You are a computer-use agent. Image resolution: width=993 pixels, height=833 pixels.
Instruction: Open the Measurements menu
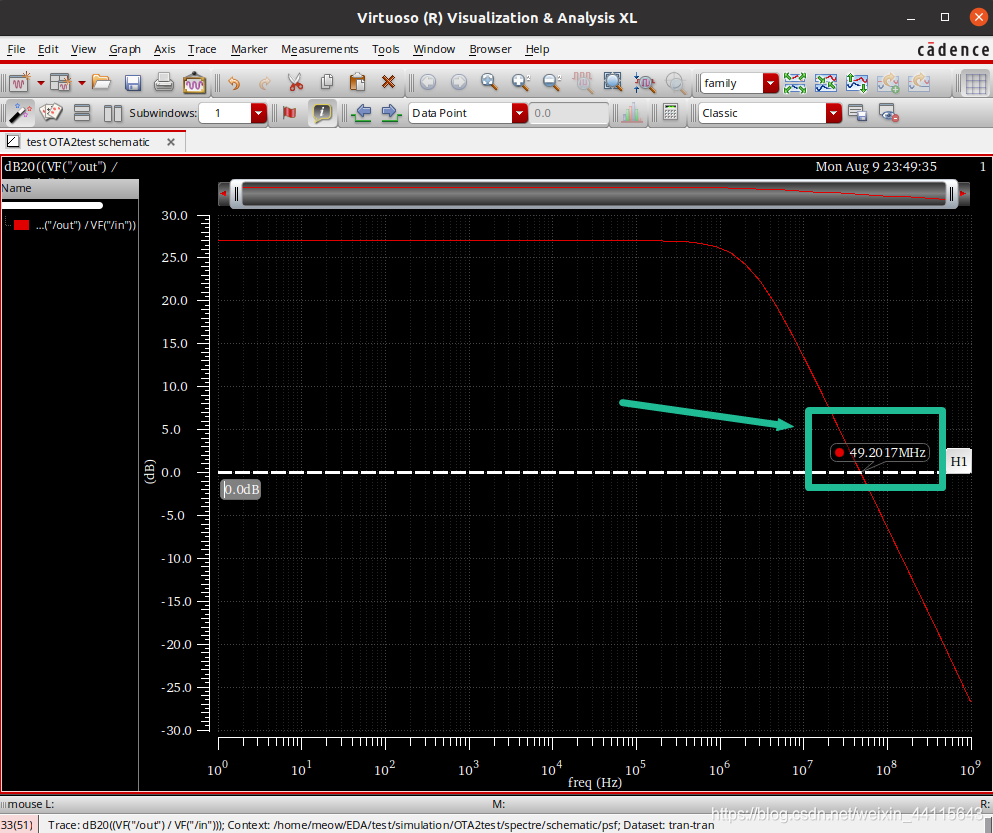click(319, 49)
